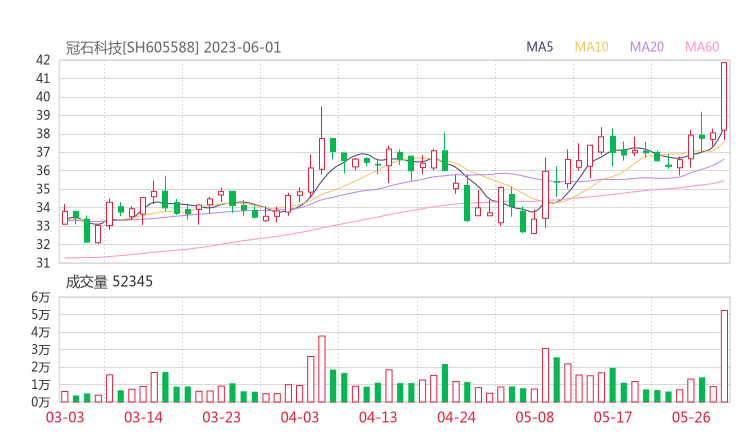Click the 03-23 date label
The height and width of the screenshot is (440, 740).
tap(221, 417)
